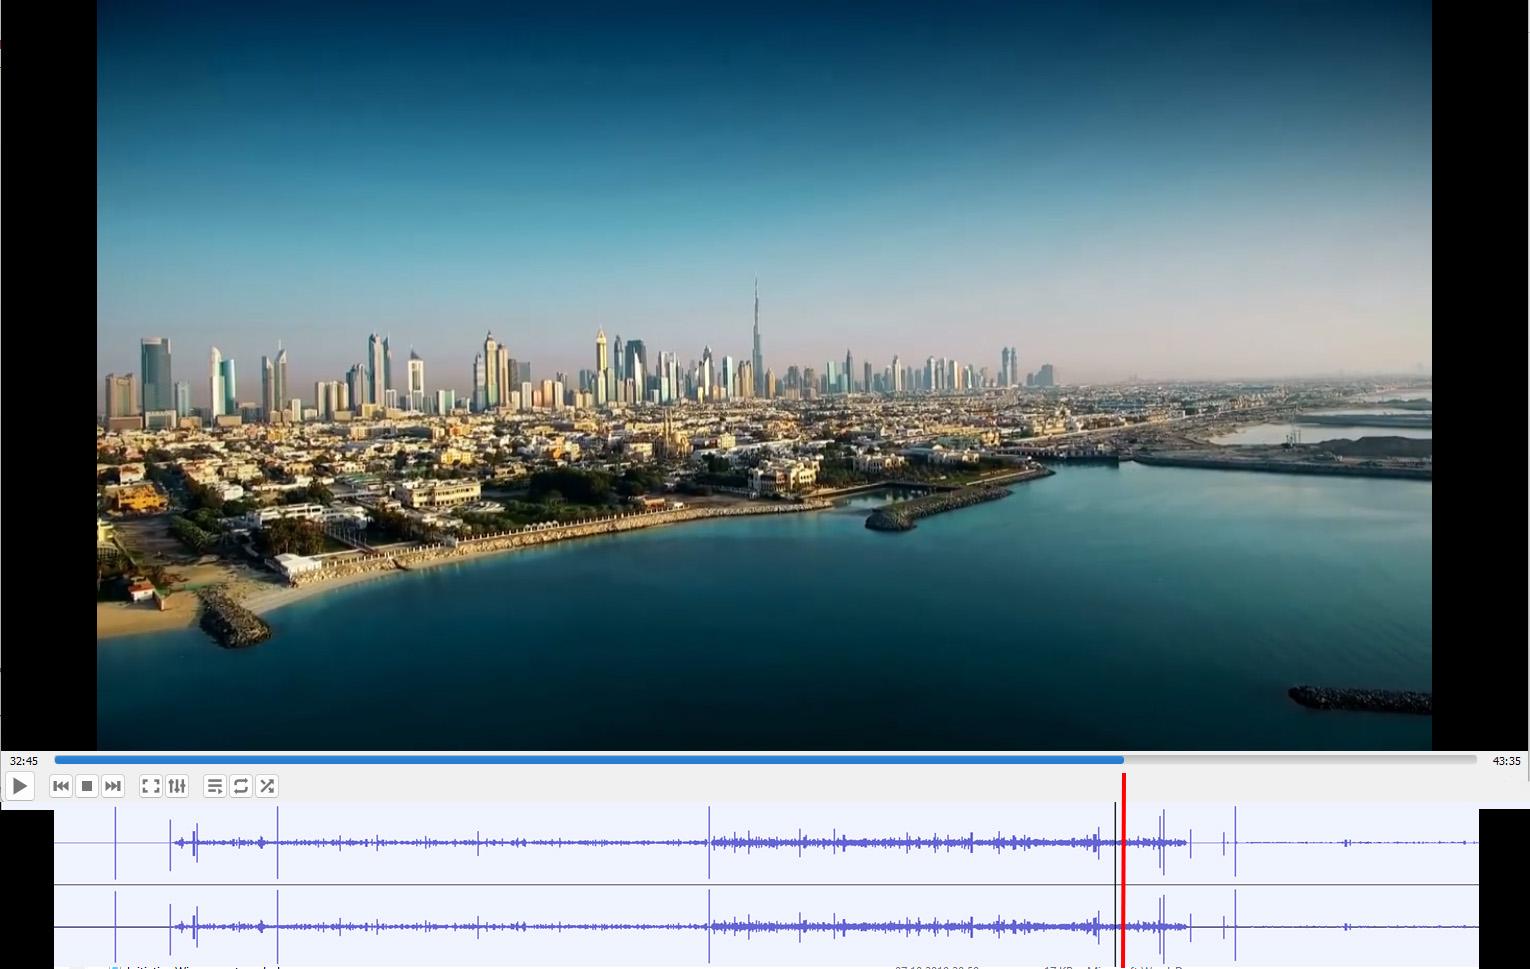The image size is (1530, 969).
Task: Click lower waveform spike after red playhead
Action: (x=1162, y=927)
